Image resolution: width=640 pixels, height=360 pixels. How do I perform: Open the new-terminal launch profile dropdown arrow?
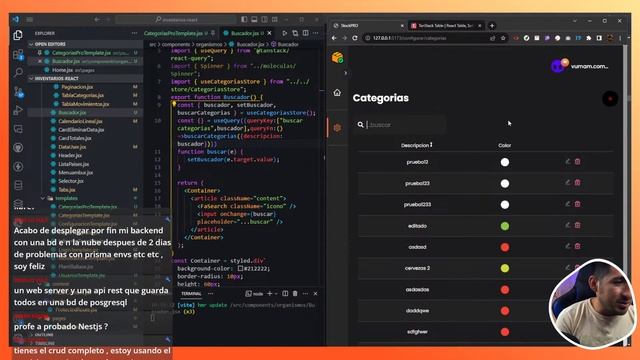pyautogui.click(x=276, y=294)
